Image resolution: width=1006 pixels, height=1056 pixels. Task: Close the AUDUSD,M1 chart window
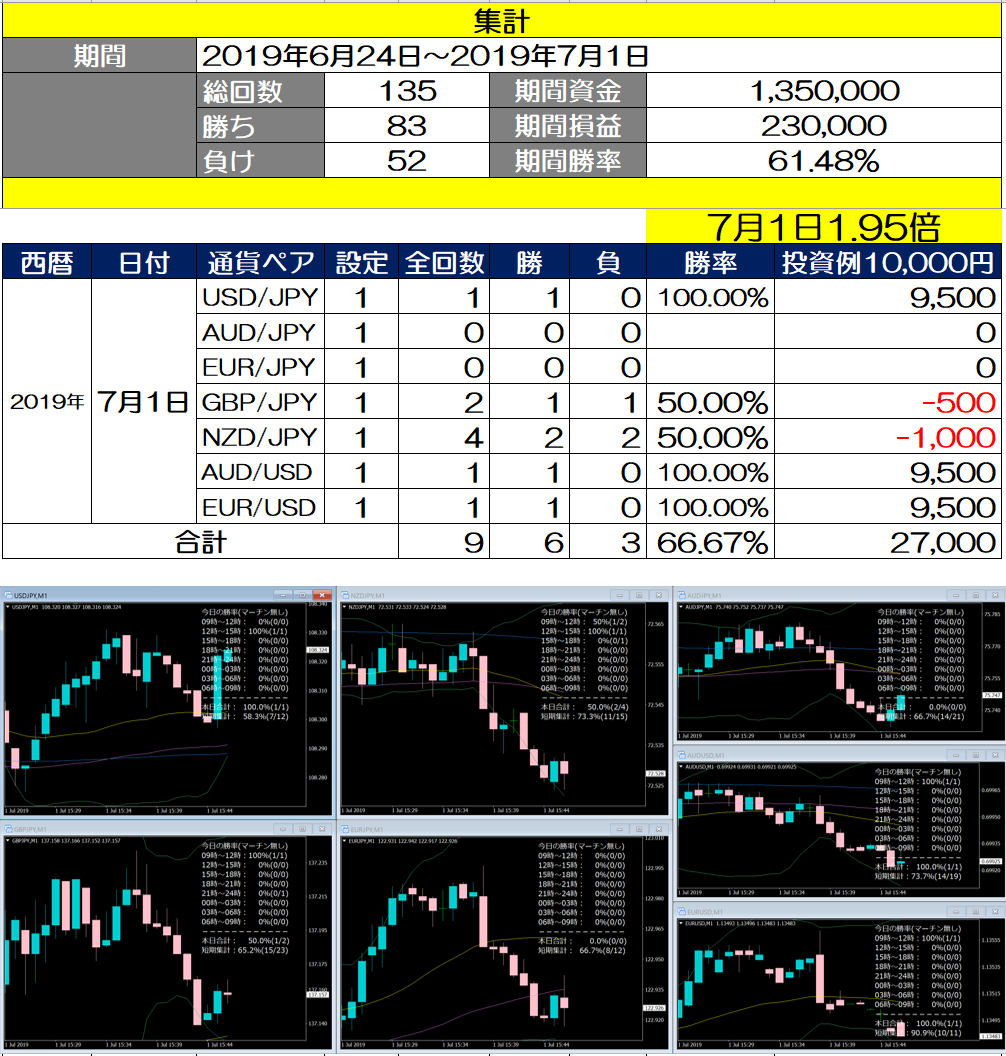pos(995,756)
